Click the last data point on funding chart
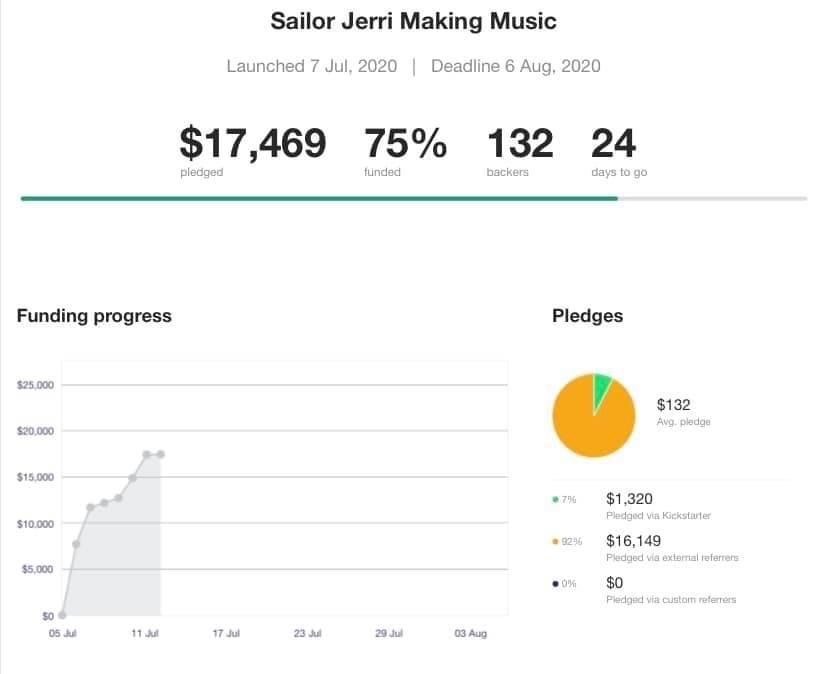This screenshot has height=674, width=828. pos(160,454)
